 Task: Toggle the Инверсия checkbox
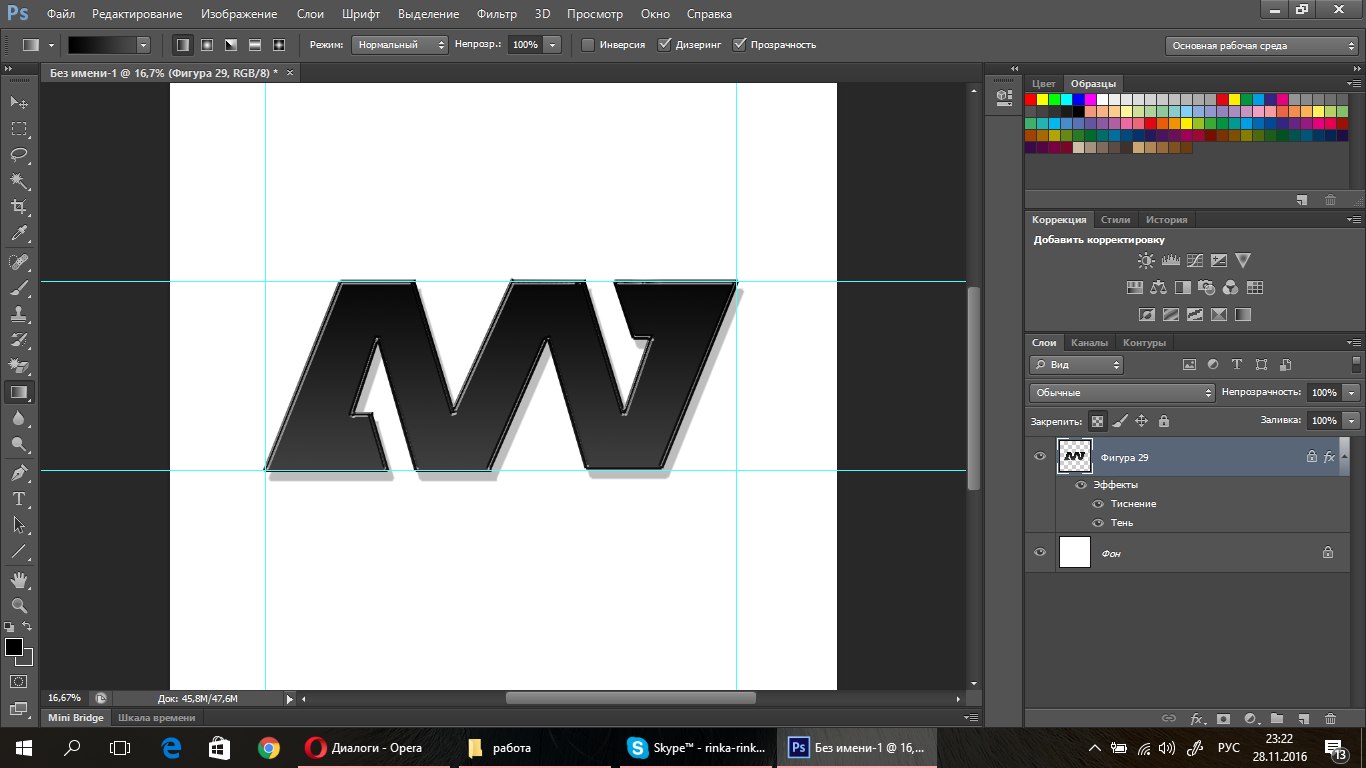coord(588,45)
